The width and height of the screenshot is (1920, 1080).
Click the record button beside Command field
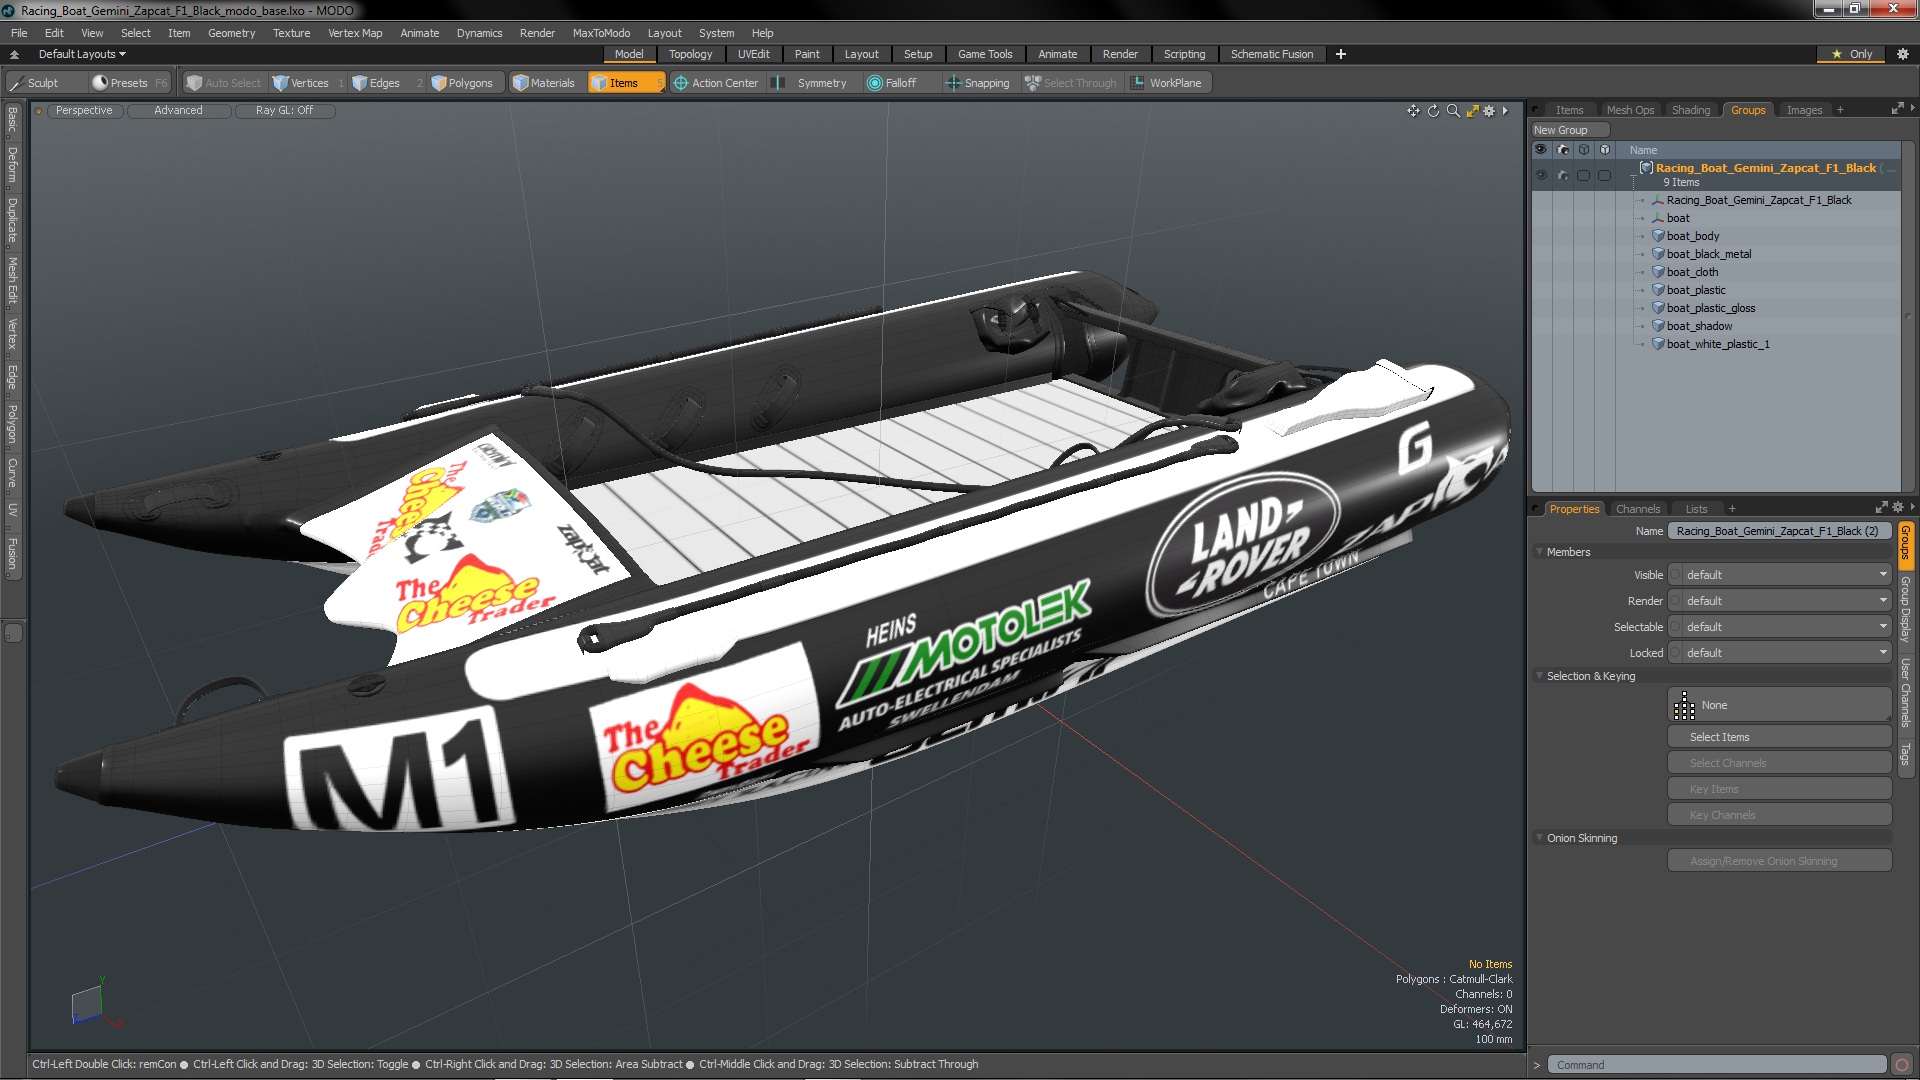1902,1065
